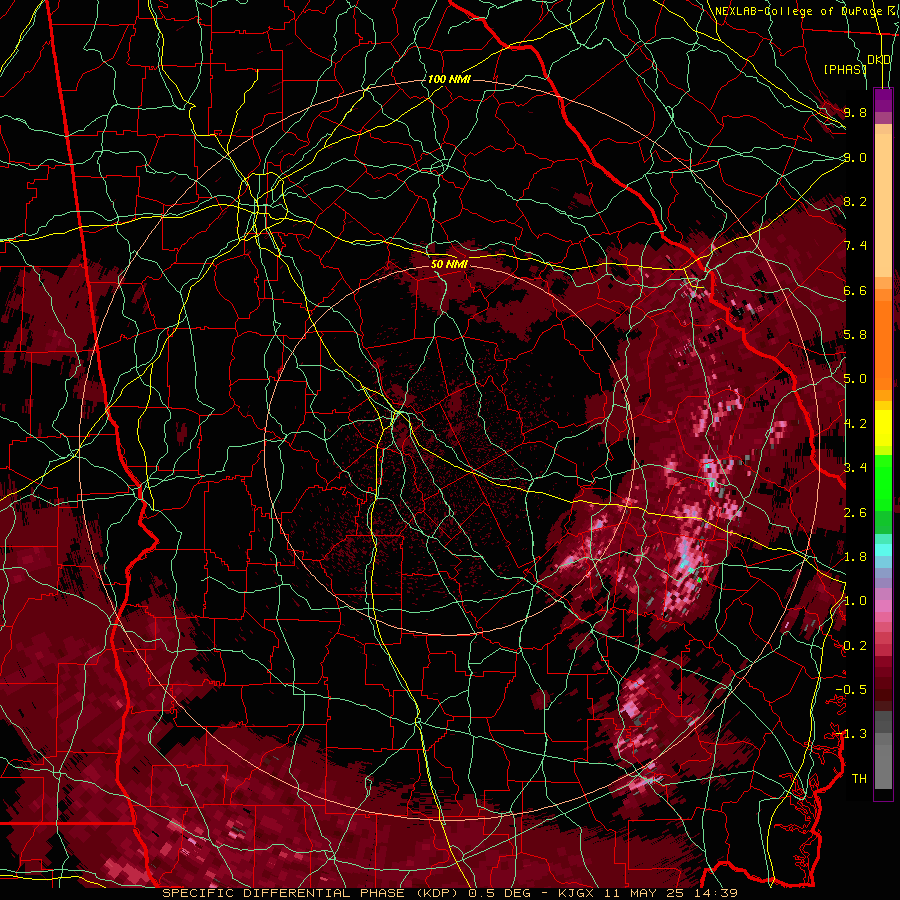Screen dimensions: 900x900
Task: Select the 8.2 legend value
Action: pos(855,201)
